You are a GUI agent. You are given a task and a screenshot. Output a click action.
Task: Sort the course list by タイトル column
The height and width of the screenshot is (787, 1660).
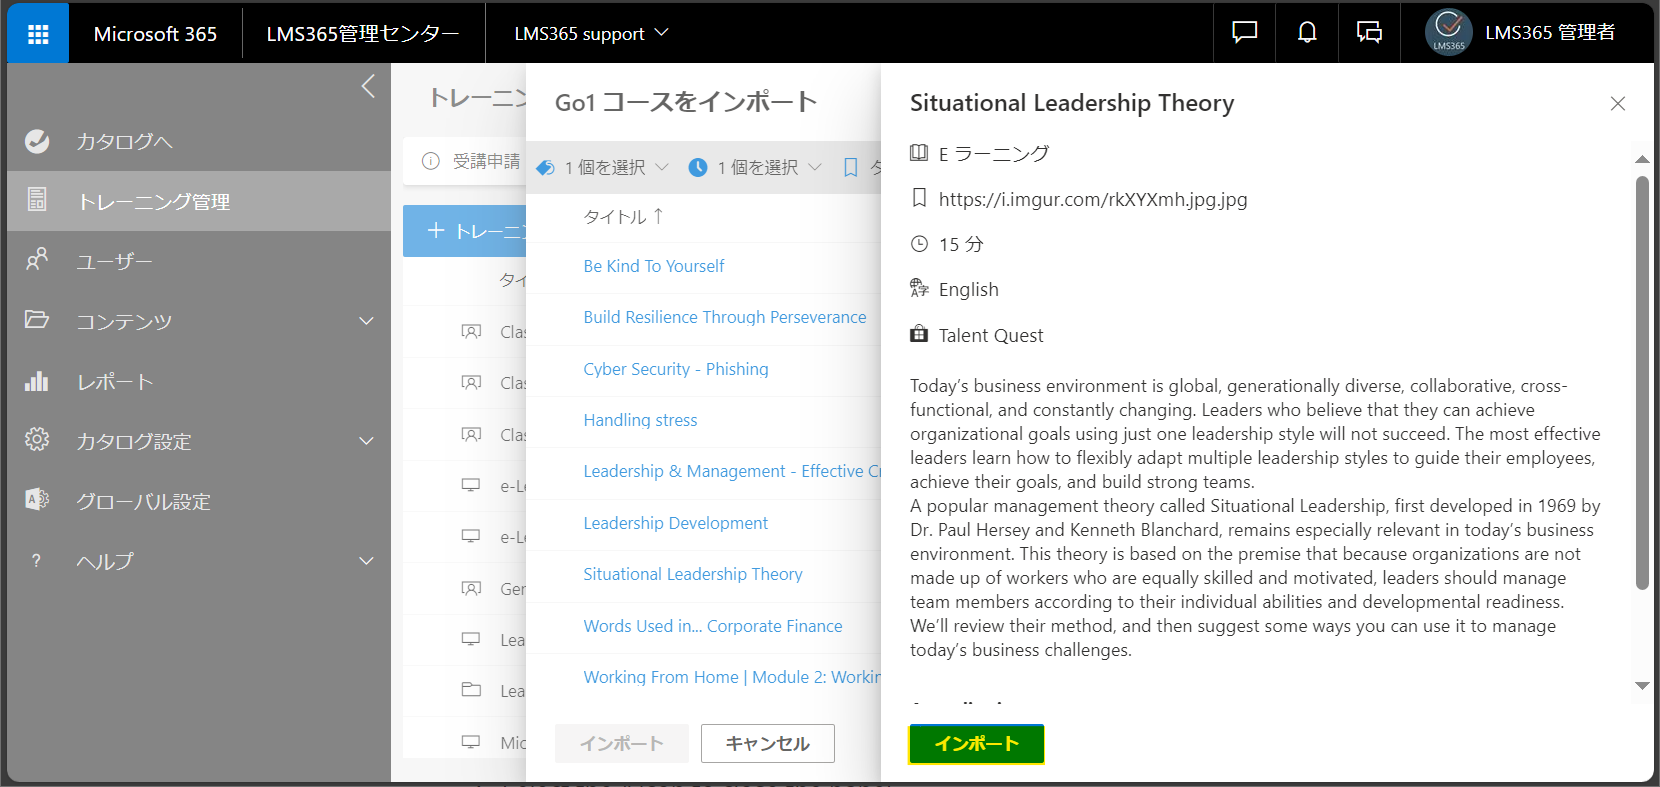click(623, 217)
